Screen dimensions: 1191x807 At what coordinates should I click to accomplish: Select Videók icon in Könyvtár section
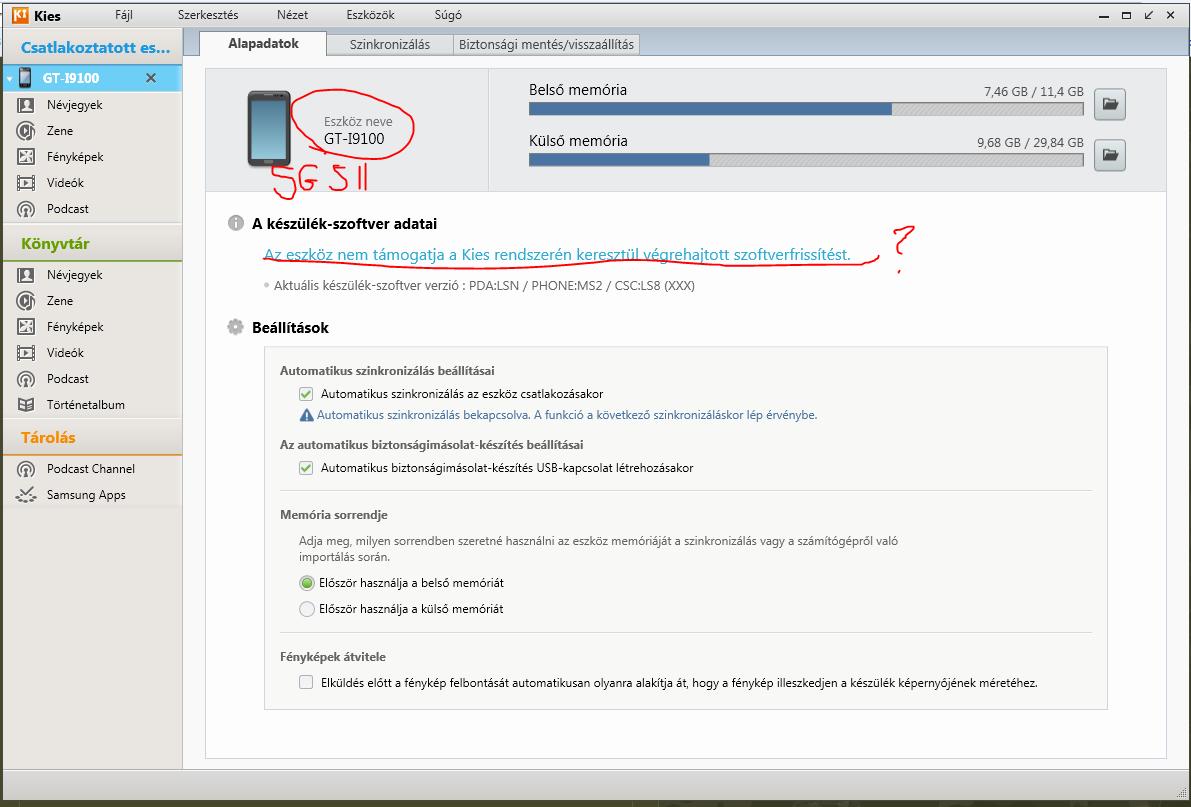point(26,353)
